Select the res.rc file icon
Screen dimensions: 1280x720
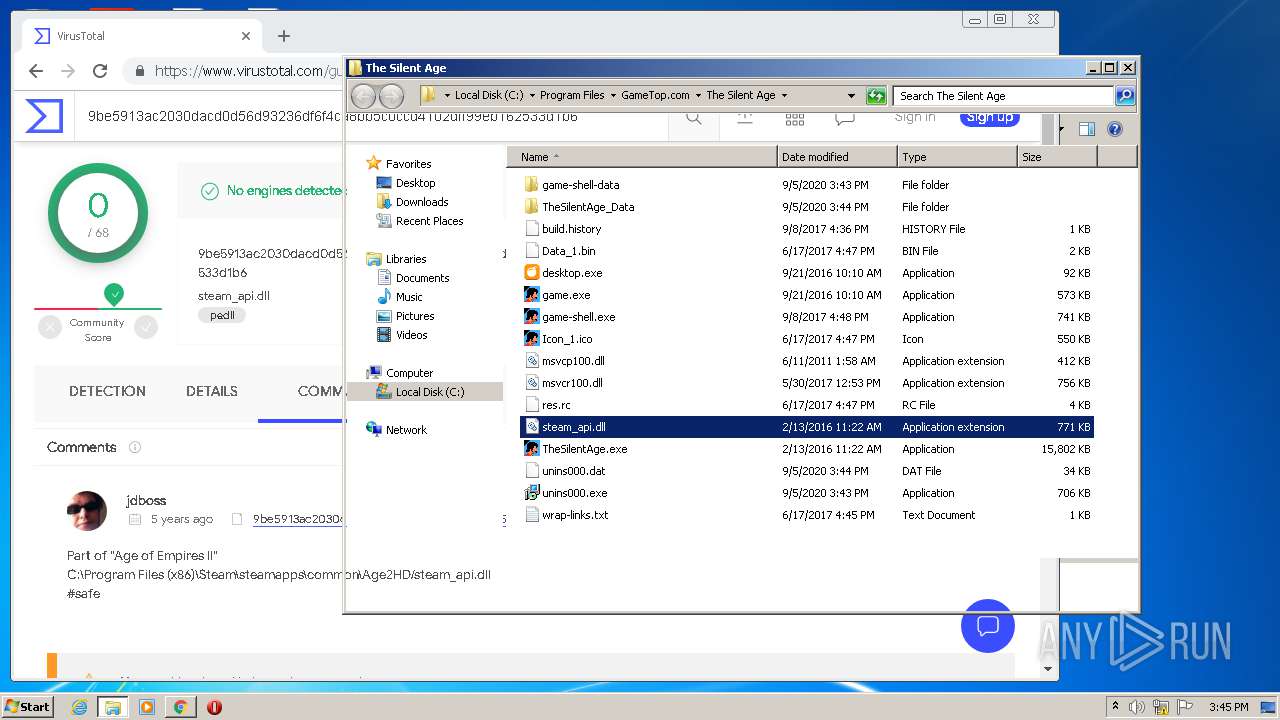tap(532, 405)
